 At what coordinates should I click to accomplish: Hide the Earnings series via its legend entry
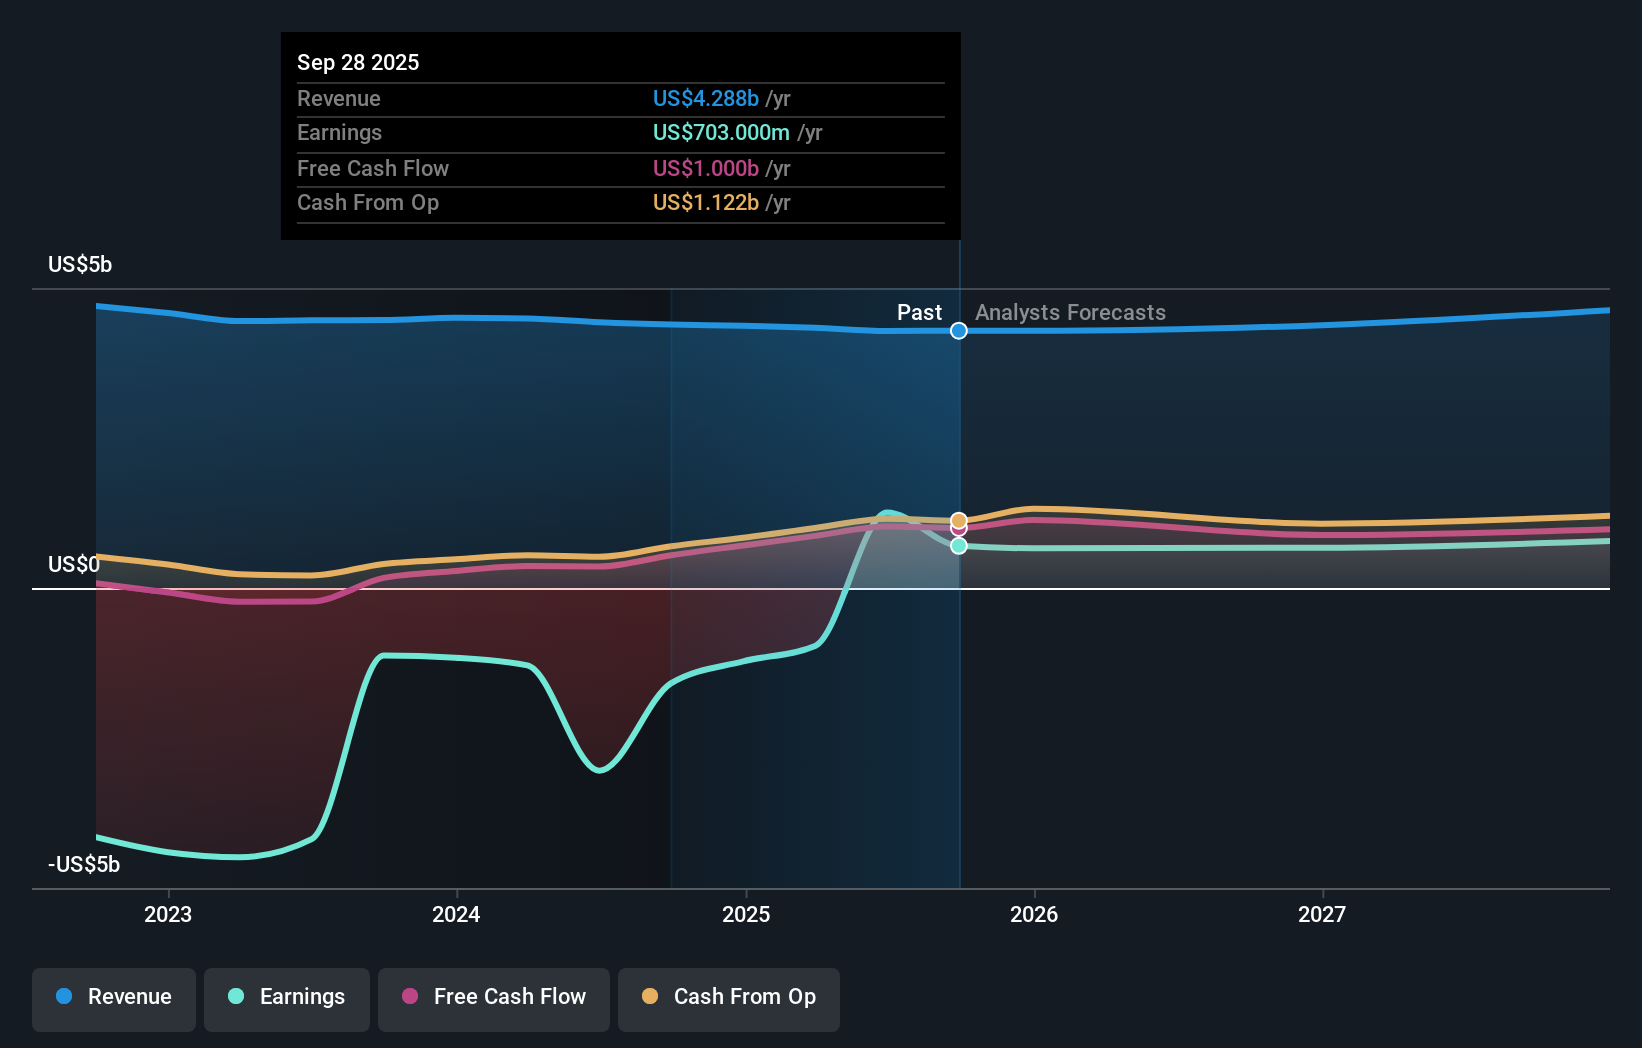[286, 997]
